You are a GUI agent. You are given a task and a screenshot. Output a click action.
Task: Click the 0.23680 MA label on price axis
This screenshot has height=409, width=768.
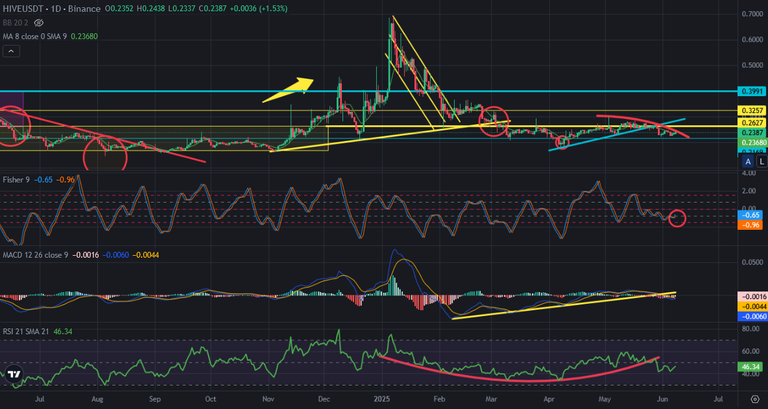[751, 143]
